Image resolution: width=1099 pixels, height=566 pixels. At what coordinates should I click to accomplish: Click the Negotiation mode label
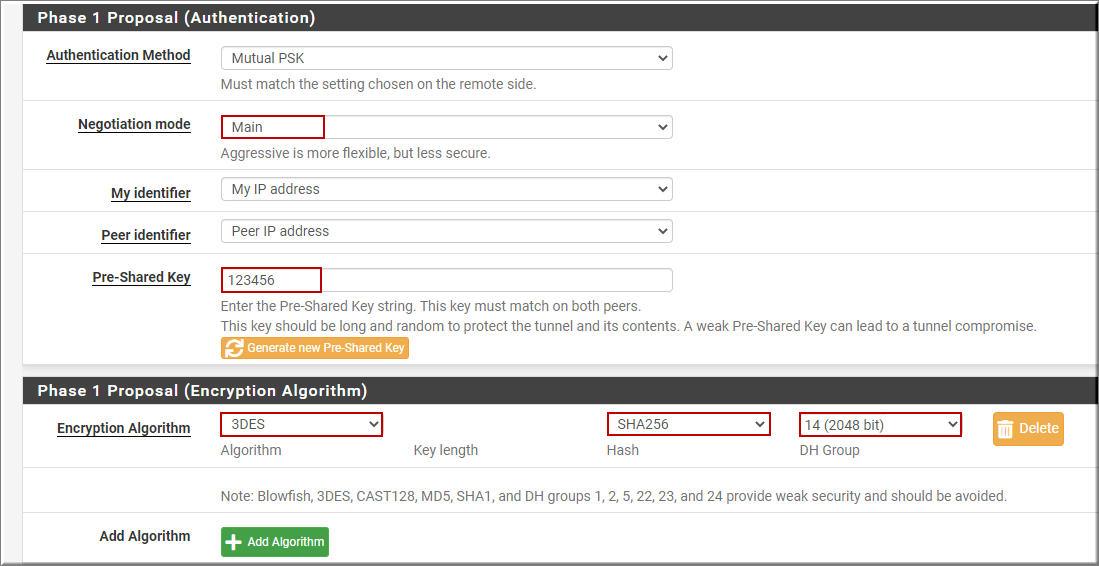(134, 125)
